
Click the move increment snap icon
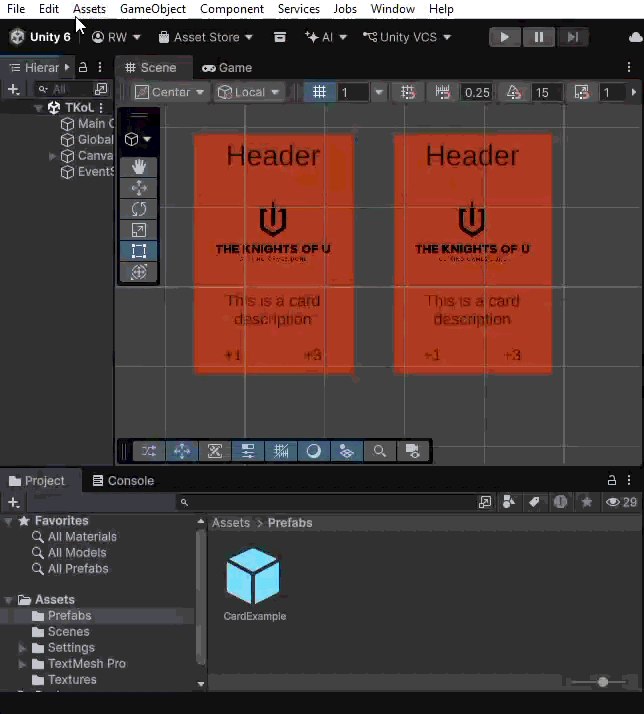click(x=442, y=92)
